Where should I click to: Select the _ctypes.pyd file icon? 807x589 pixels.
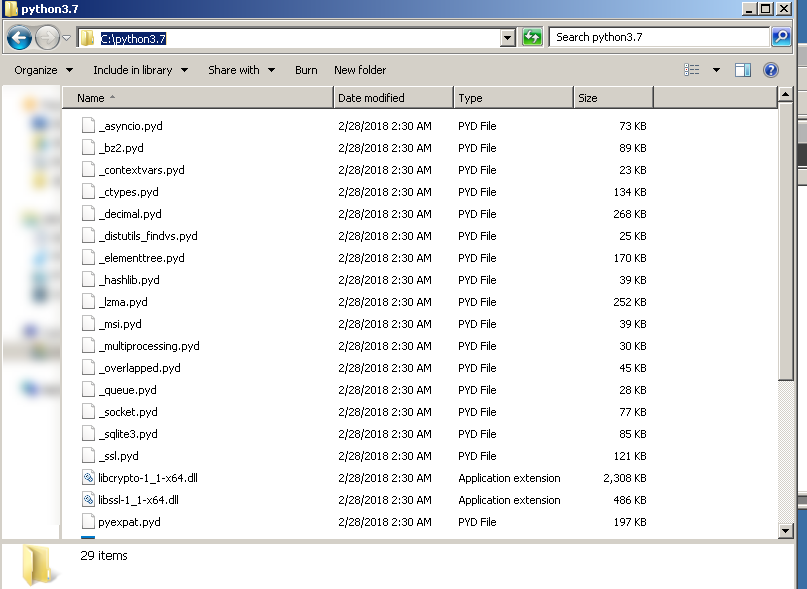click(89, 192)
